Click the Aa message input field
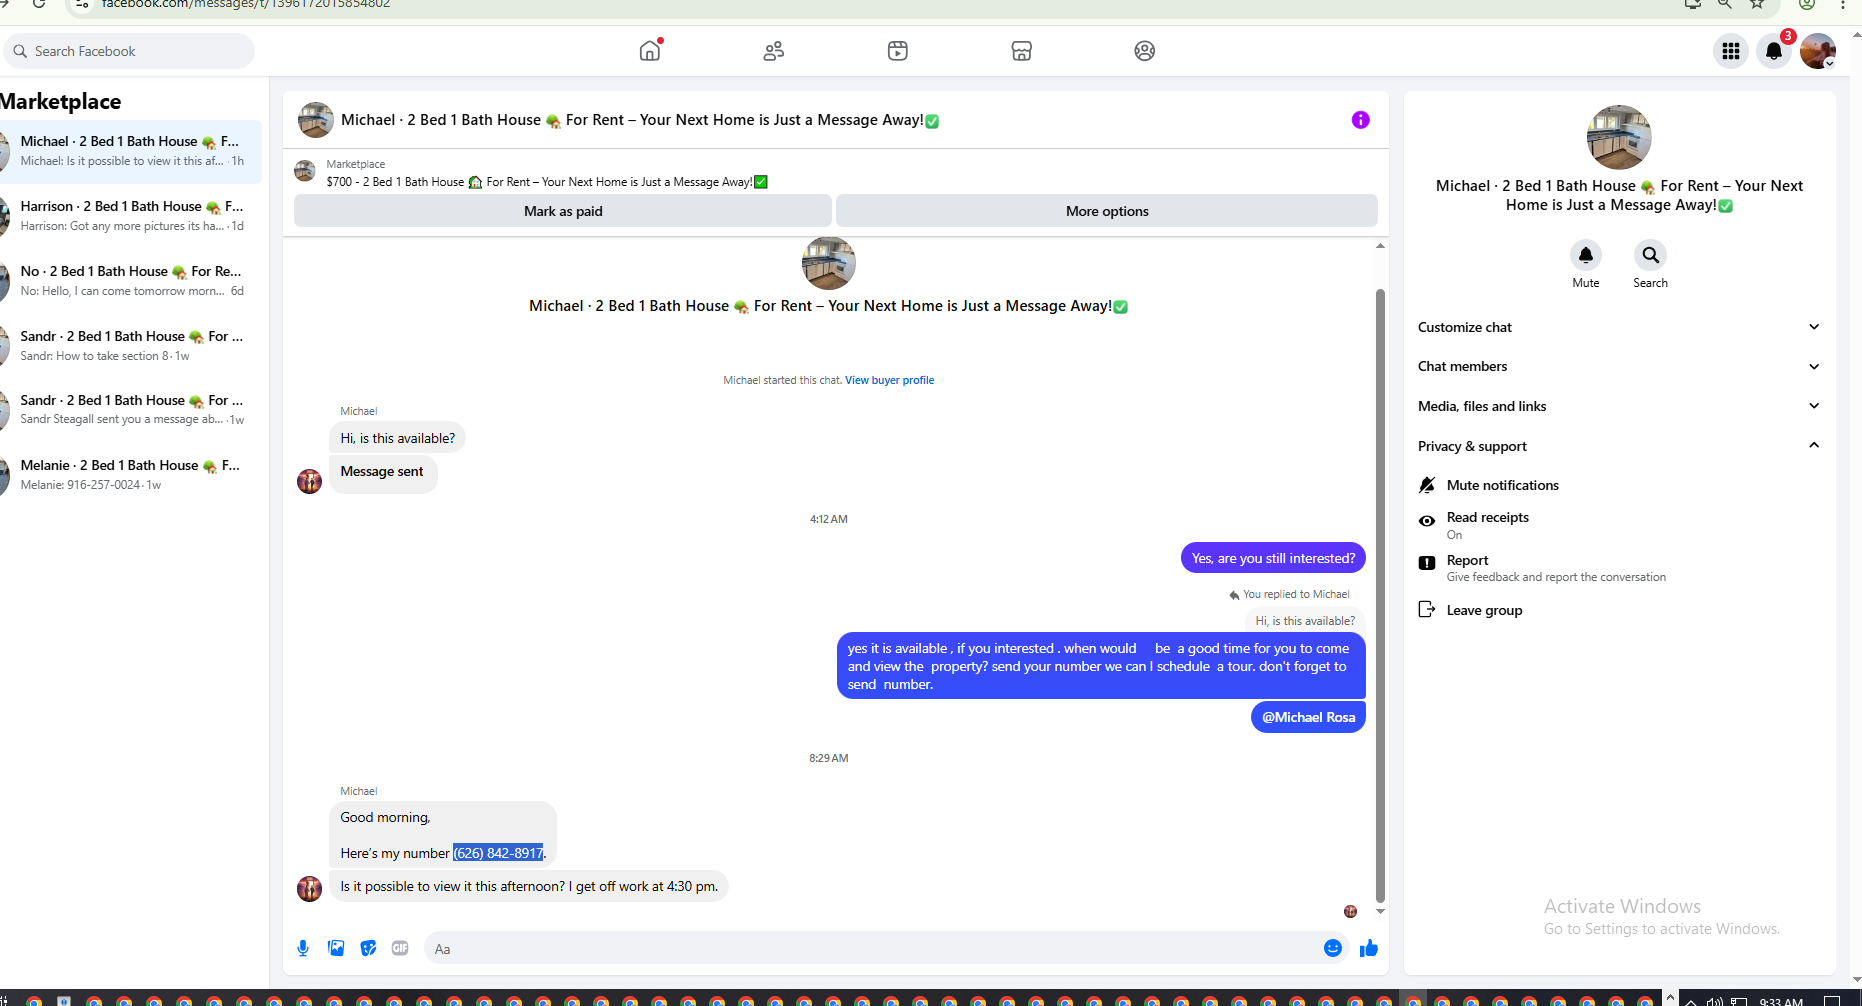 (x=870, y=949)
